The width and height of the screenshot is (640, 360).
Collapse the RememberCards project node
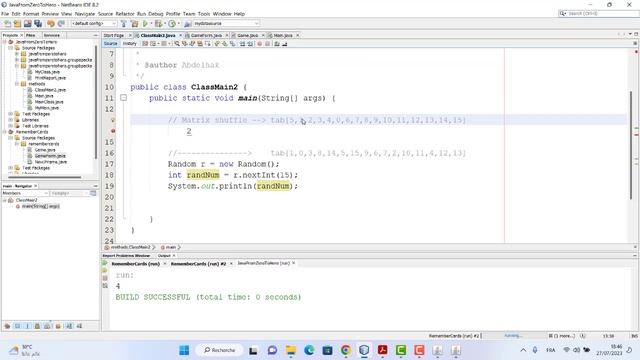4,132
